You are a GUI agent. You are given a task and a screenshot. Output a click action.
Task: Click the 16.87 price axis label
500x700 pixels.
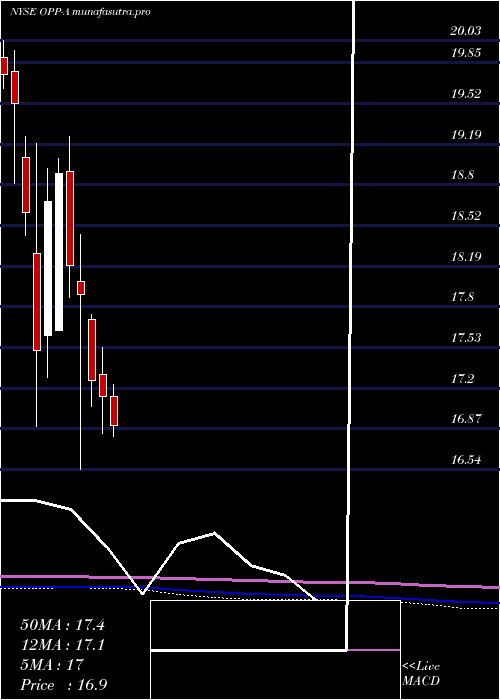pyautogui.click(x=466, y=419)
